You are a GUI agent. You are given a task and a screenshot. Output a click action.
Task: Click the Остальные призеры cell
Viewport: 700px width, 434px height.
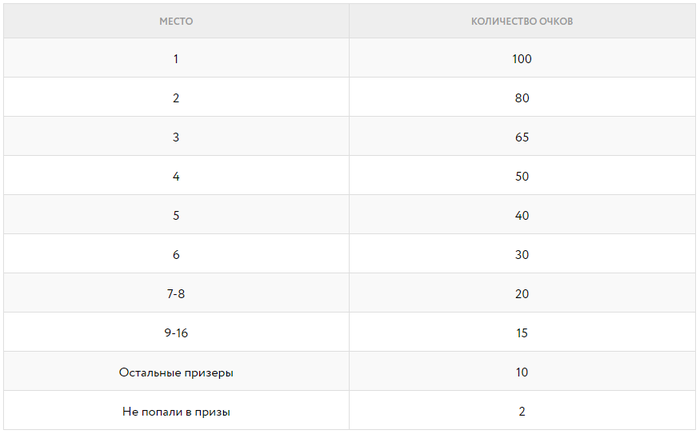(x=176, y=372)
